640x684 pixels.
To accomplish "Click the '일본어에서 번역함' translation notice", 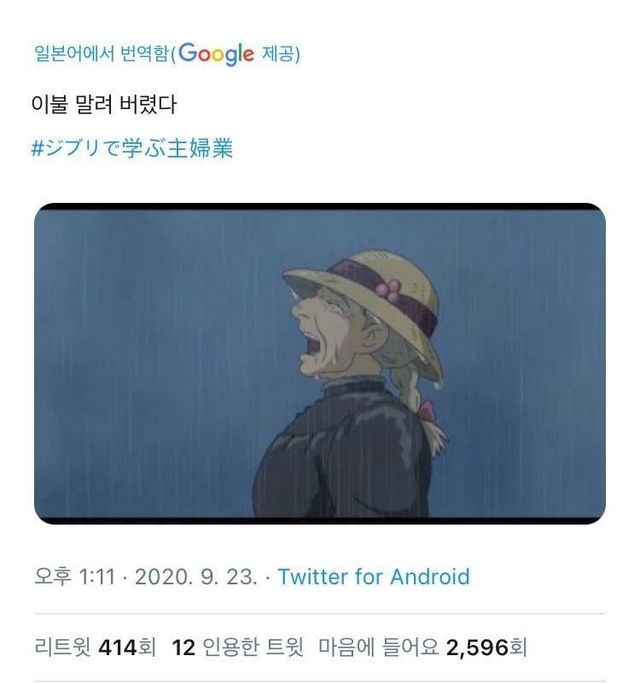I will (100, 54).
